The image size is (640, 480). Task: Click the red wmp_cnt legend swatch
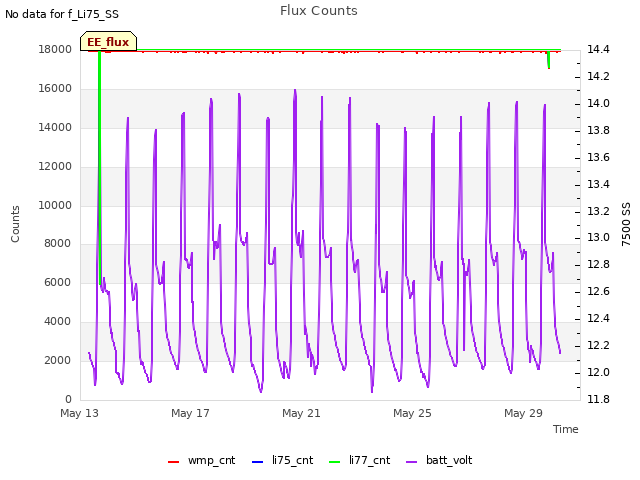[x=173, y=462]
